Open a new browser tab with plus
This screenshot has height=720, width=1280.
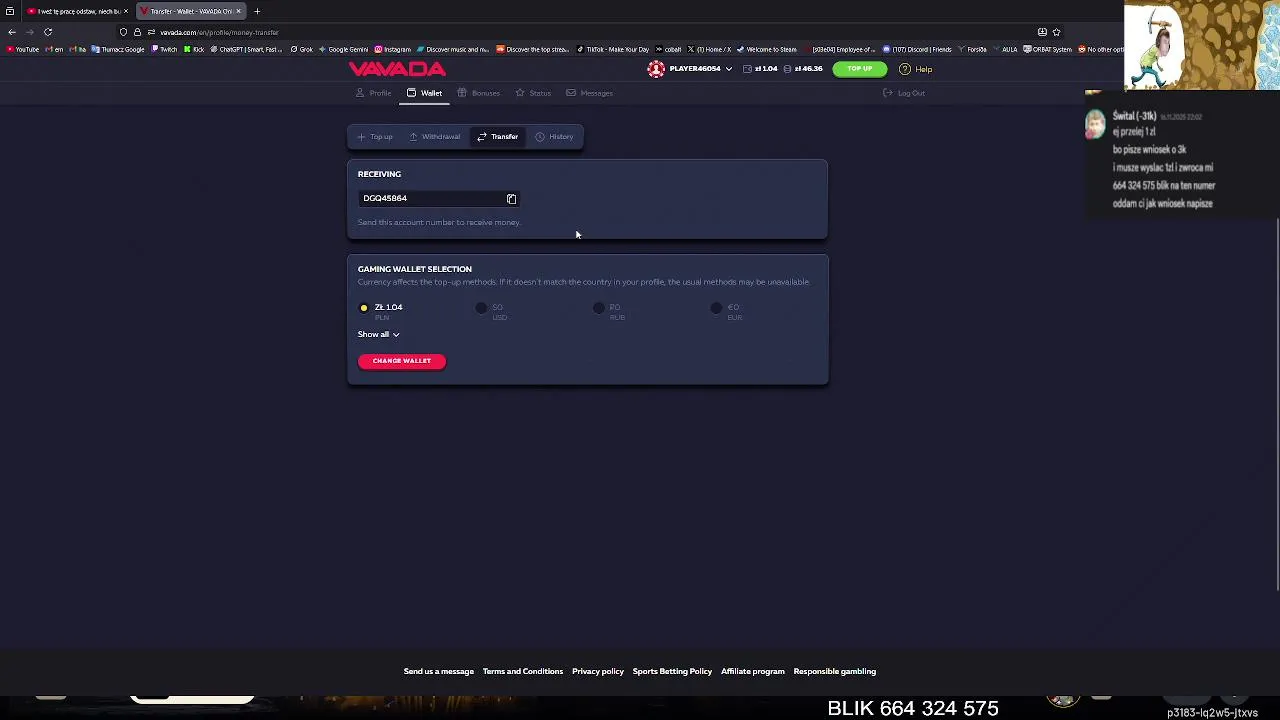[257, 11]
